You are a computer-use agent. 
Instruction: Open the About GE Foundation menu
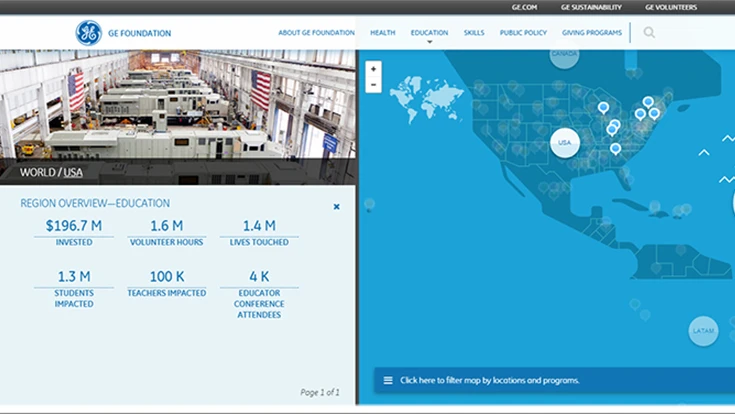316,33
